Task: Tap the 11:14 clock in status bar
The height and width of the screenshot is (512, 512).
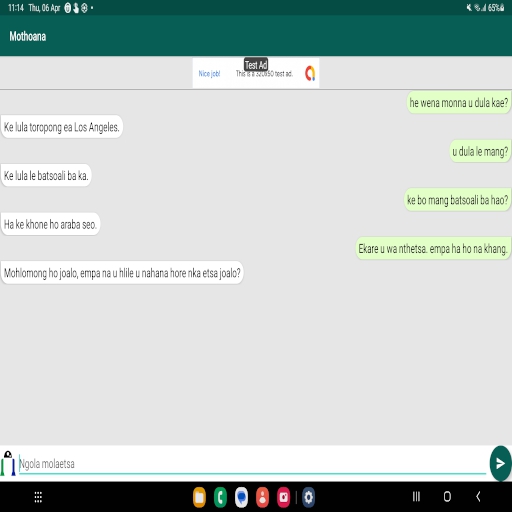Action: pyautogui.click(x=16, y=8)
